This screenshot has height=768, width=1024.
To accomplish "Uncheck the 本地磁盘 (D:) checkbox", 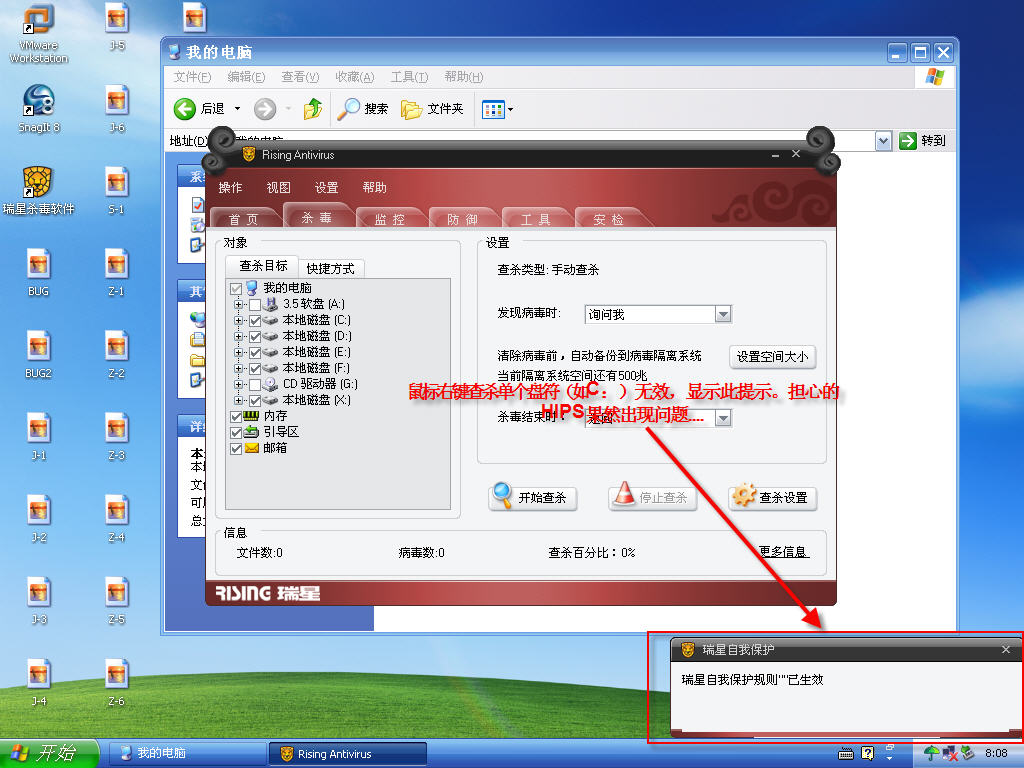I will coord(255,337).
